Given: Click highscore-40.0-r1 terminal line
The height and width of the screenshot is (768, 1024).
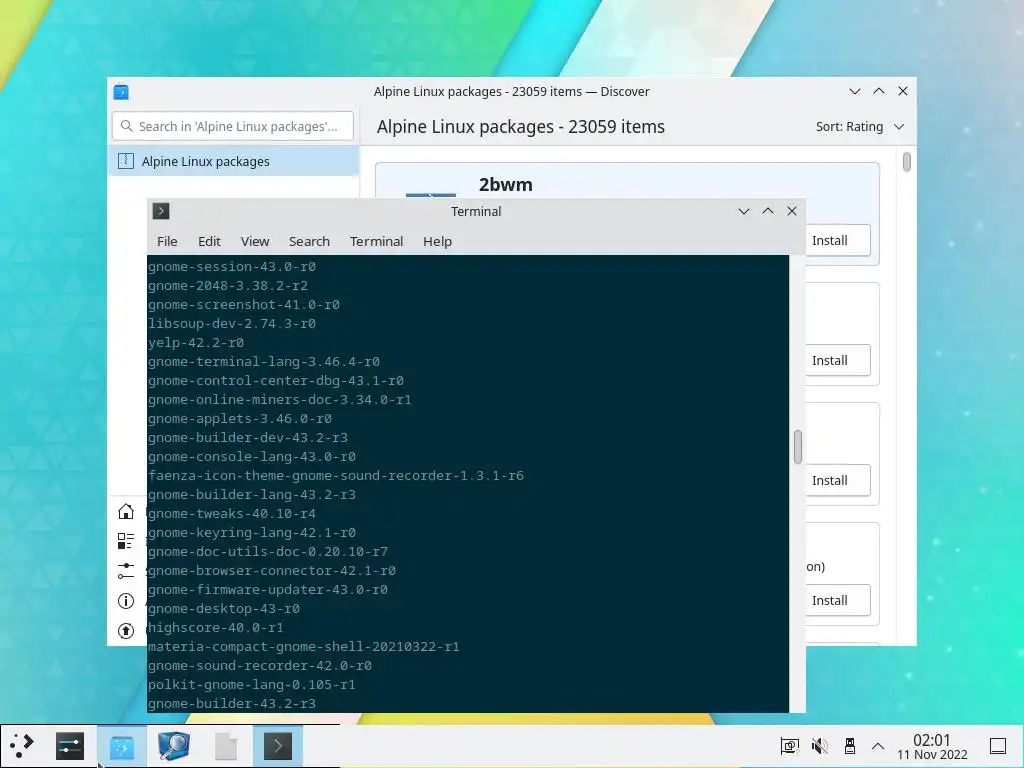Looking at the screenshot, I should 216,628.
